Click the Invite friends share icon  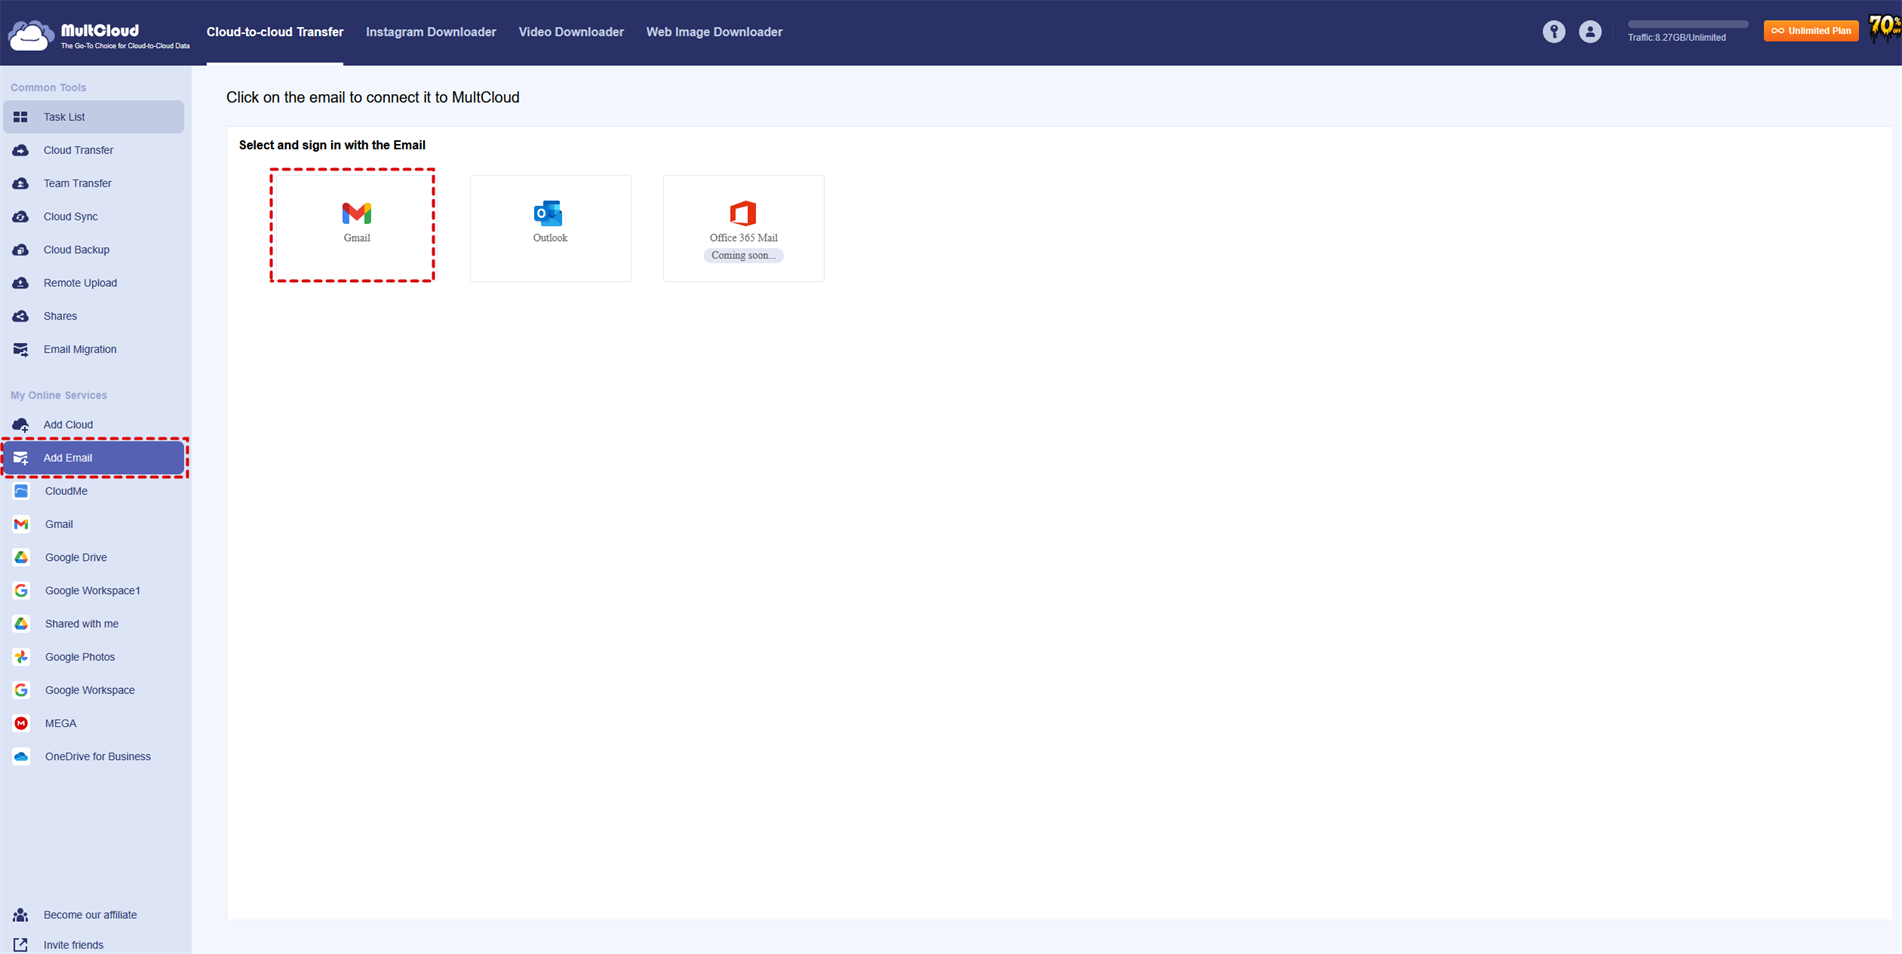[x=20, y=945]
